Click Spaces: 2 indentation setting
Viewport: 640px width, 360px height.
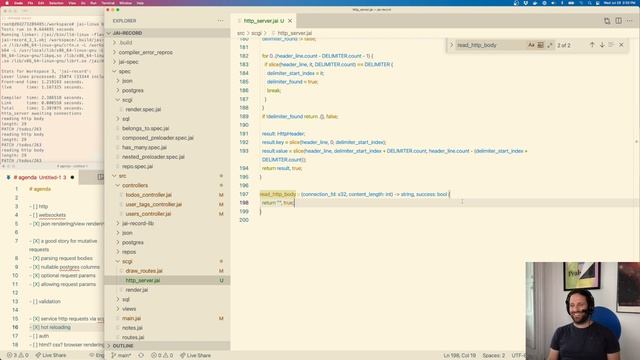[494, 356]
